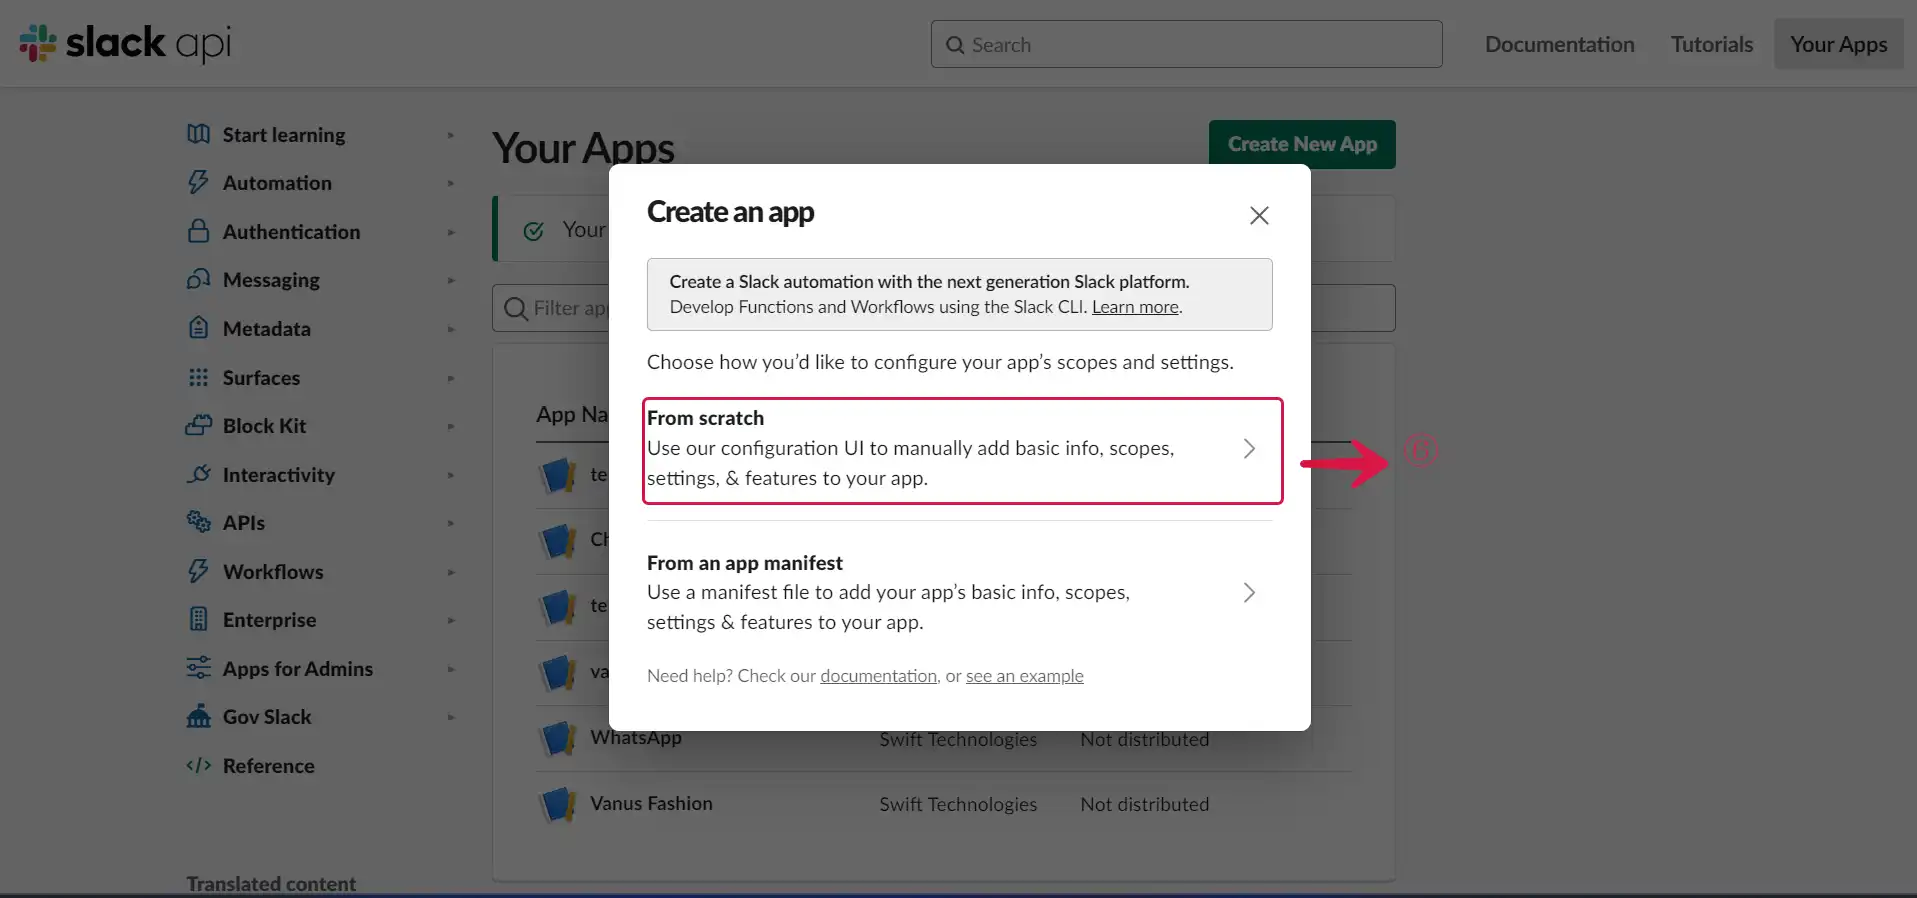Screen dimensions: 1917x898
Task: Open the documentation help link
Action: point(878,676)
